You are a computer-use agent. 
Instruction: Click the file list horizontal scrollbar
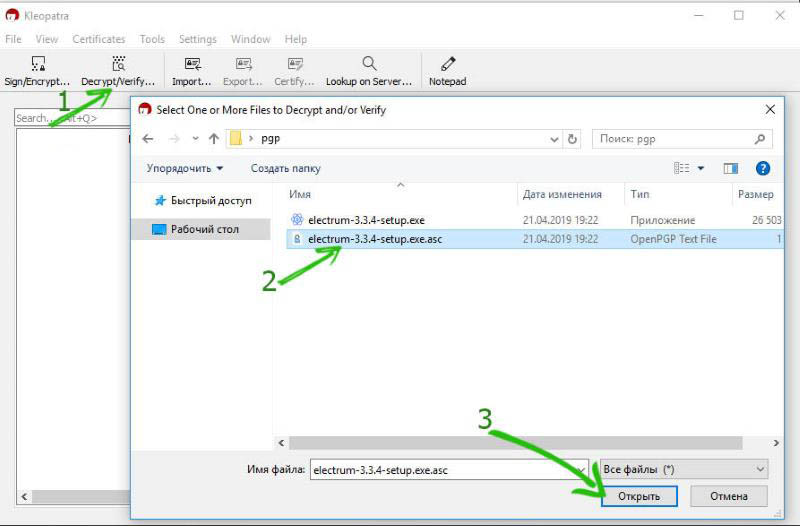[515, 443]
